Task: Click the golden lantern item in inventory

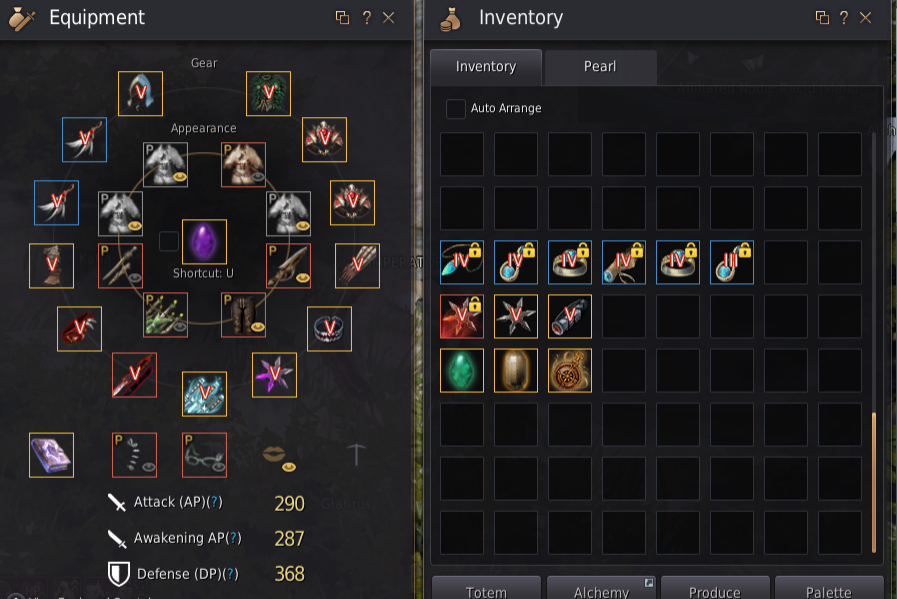Action: [x=515, y=371]
